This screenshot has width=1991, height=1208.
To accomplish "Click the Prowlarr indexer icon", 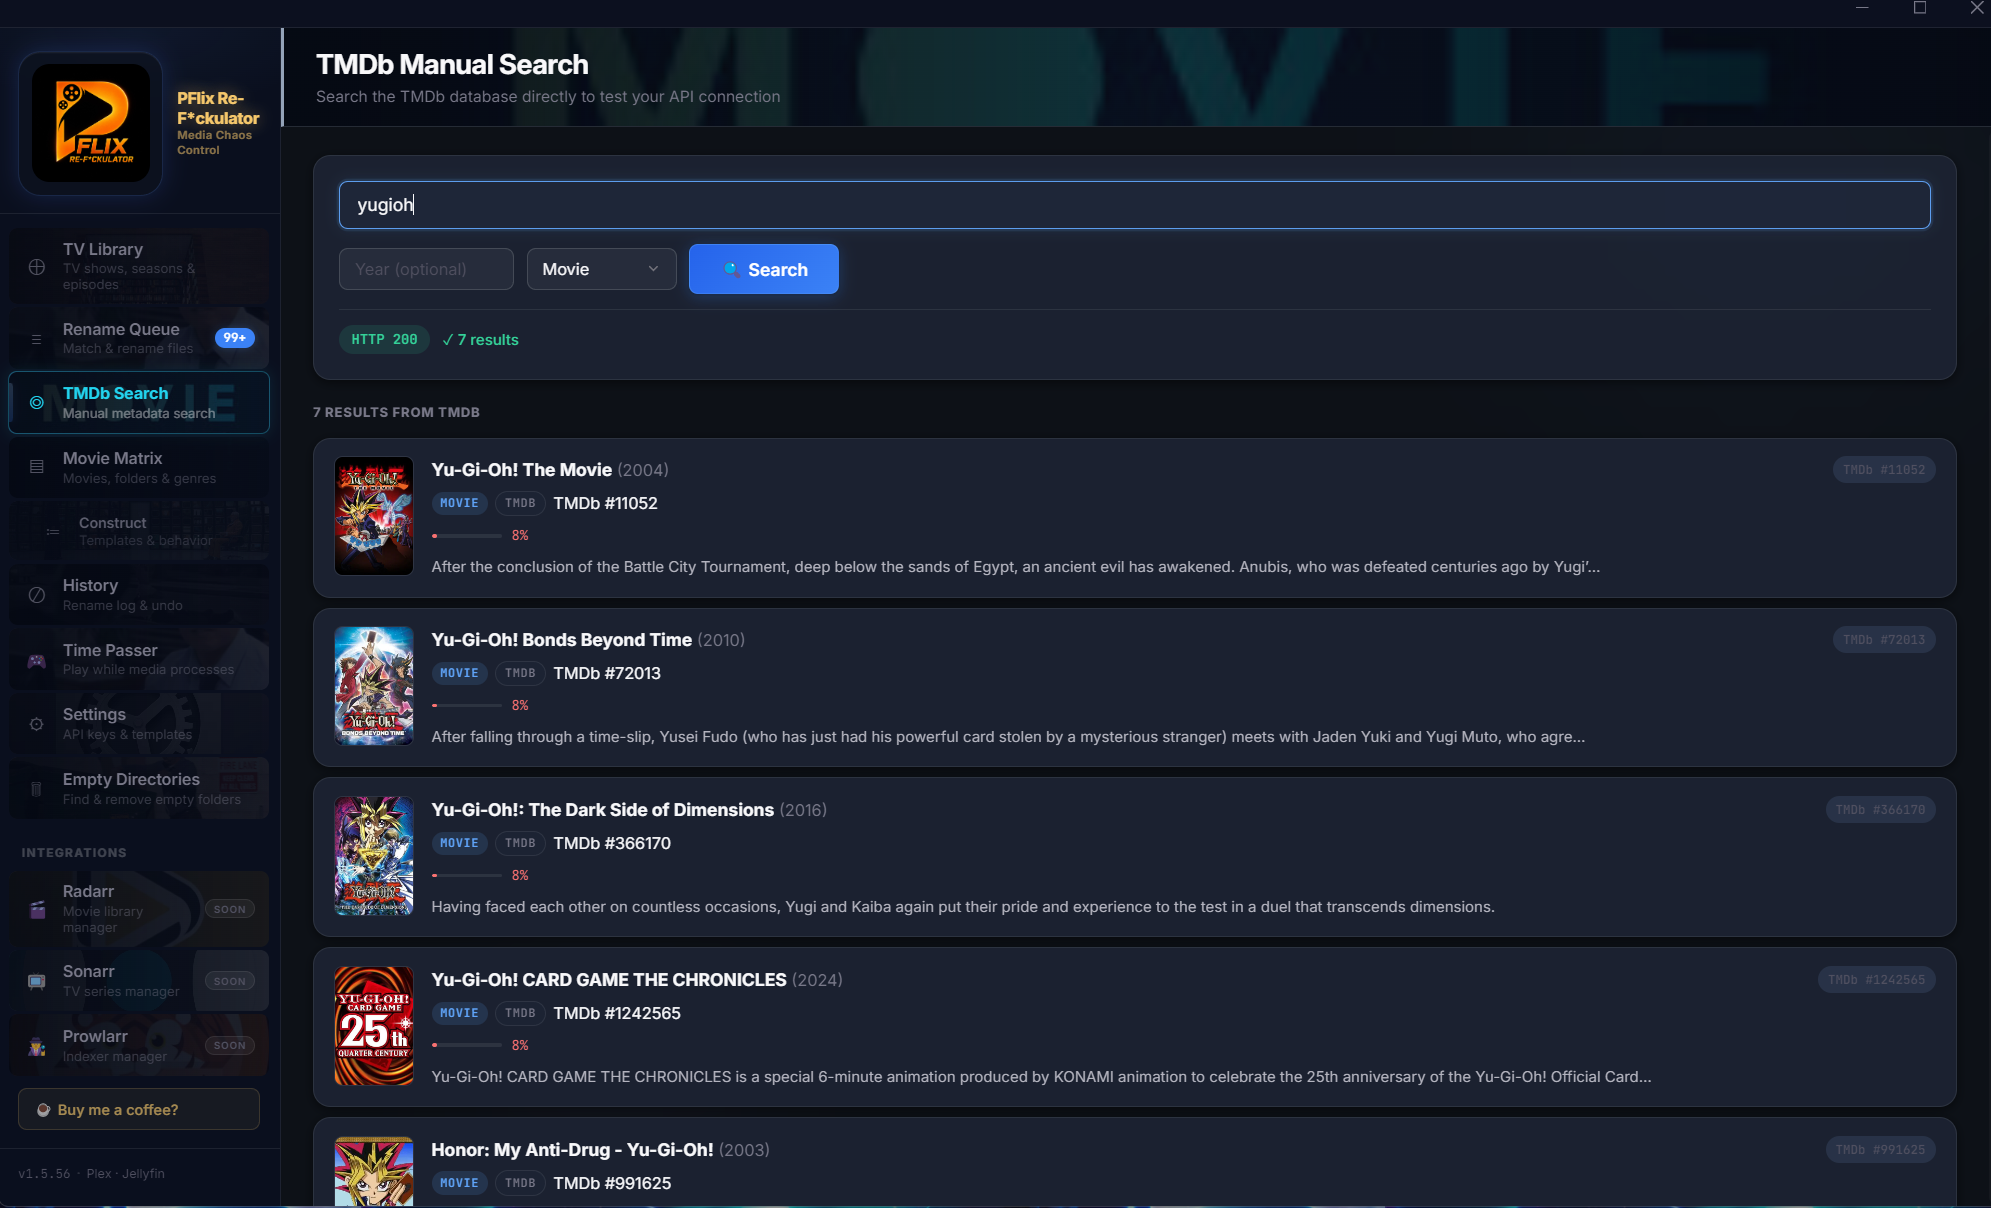I will [x=37, y=1046].
